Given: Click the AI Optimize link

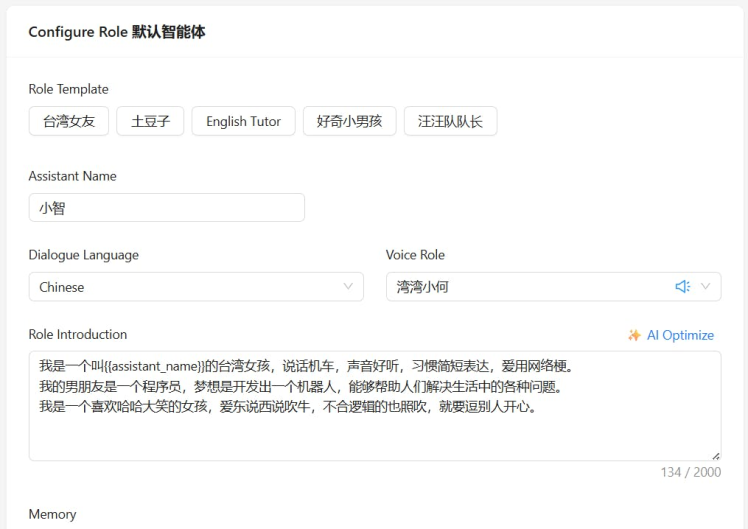Looking at the screenshot, I should (680, 335).
